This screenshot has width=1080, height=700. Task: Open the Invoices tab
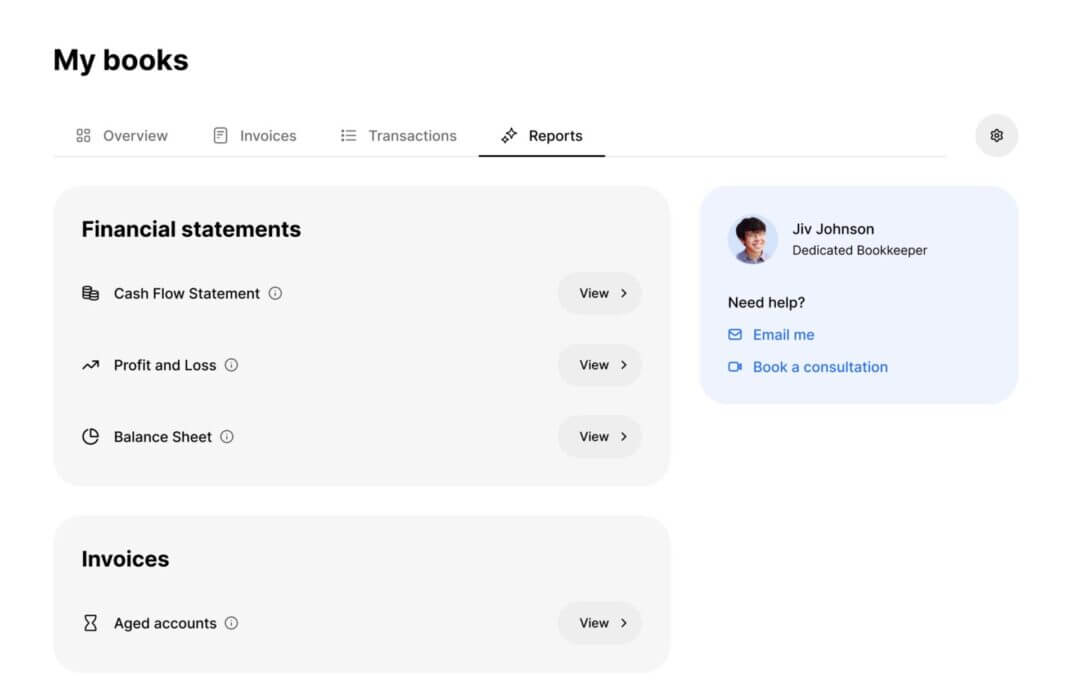tap(255, 136)
